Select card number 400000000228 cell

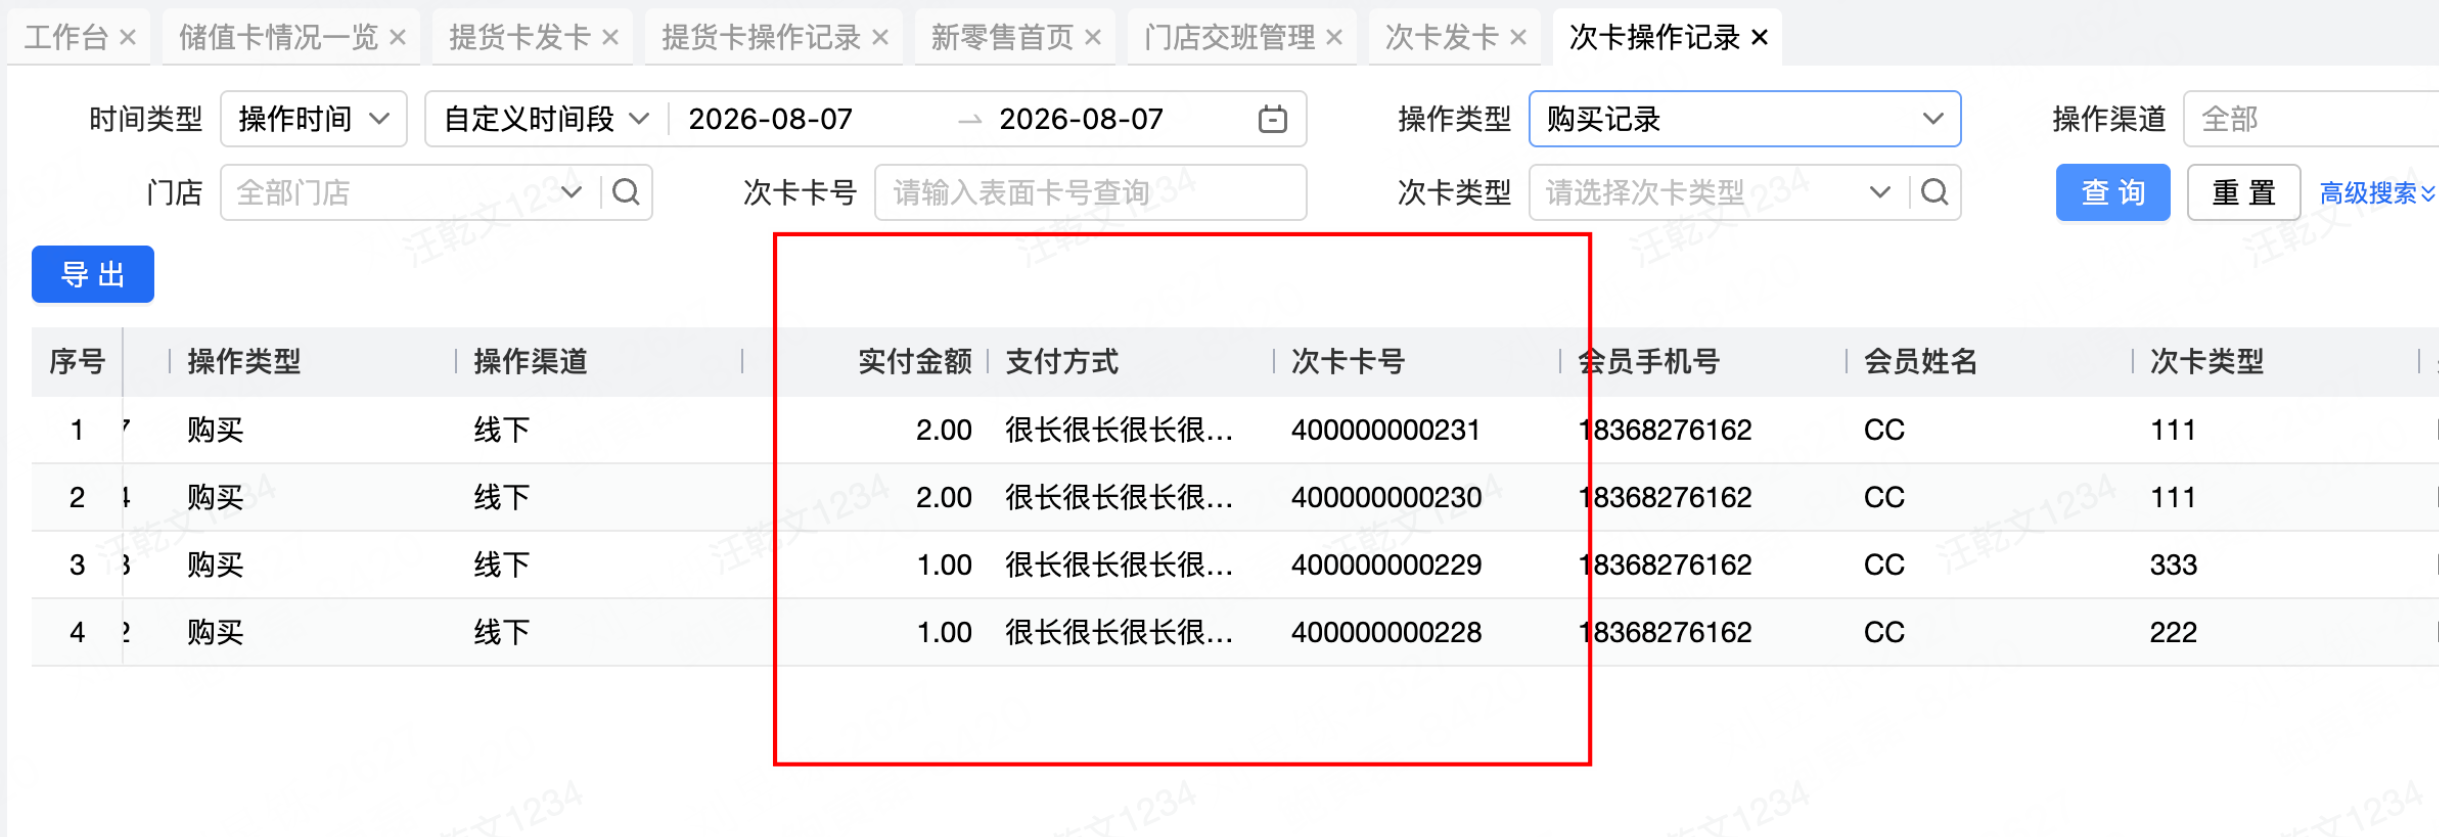tap(1386, 632)
